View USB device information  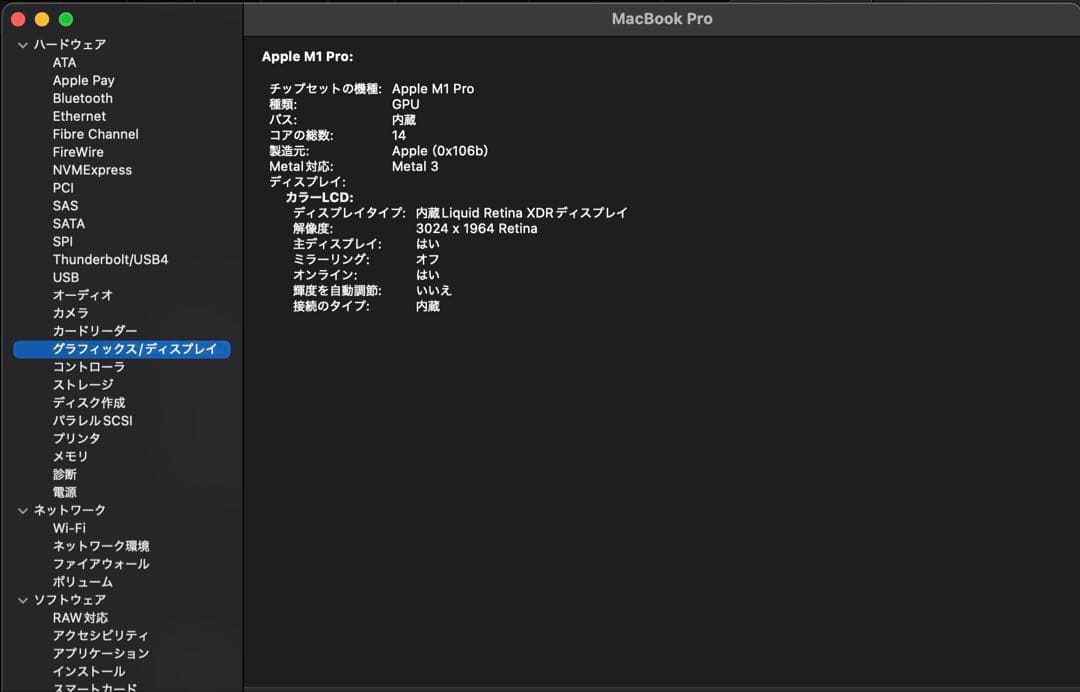[65, 277]
